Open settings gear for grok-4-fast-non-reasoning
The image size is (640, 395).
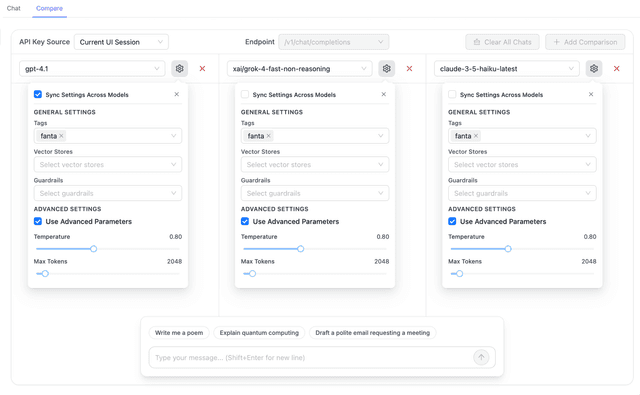point(387,69)
